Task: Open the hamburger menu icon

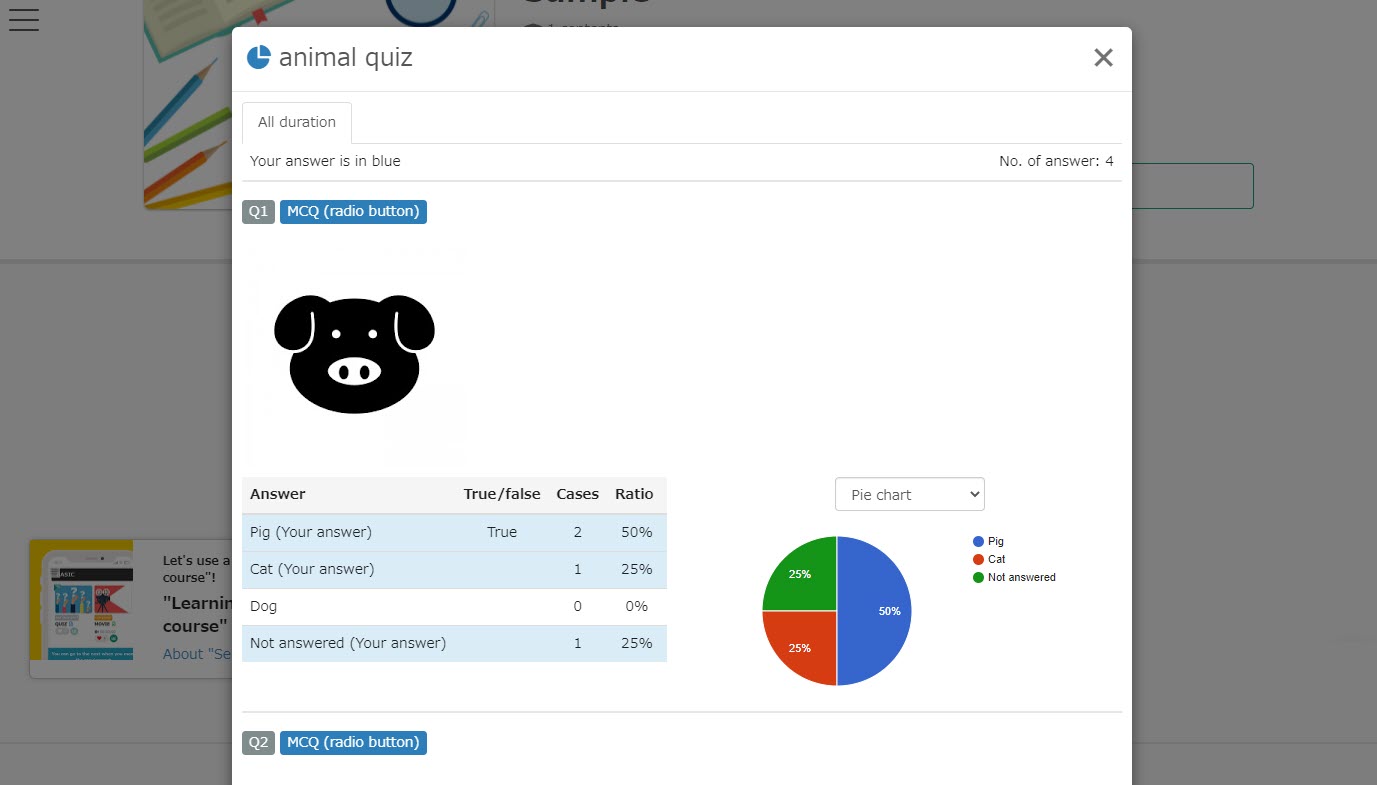Action: (x=23, y=19)
